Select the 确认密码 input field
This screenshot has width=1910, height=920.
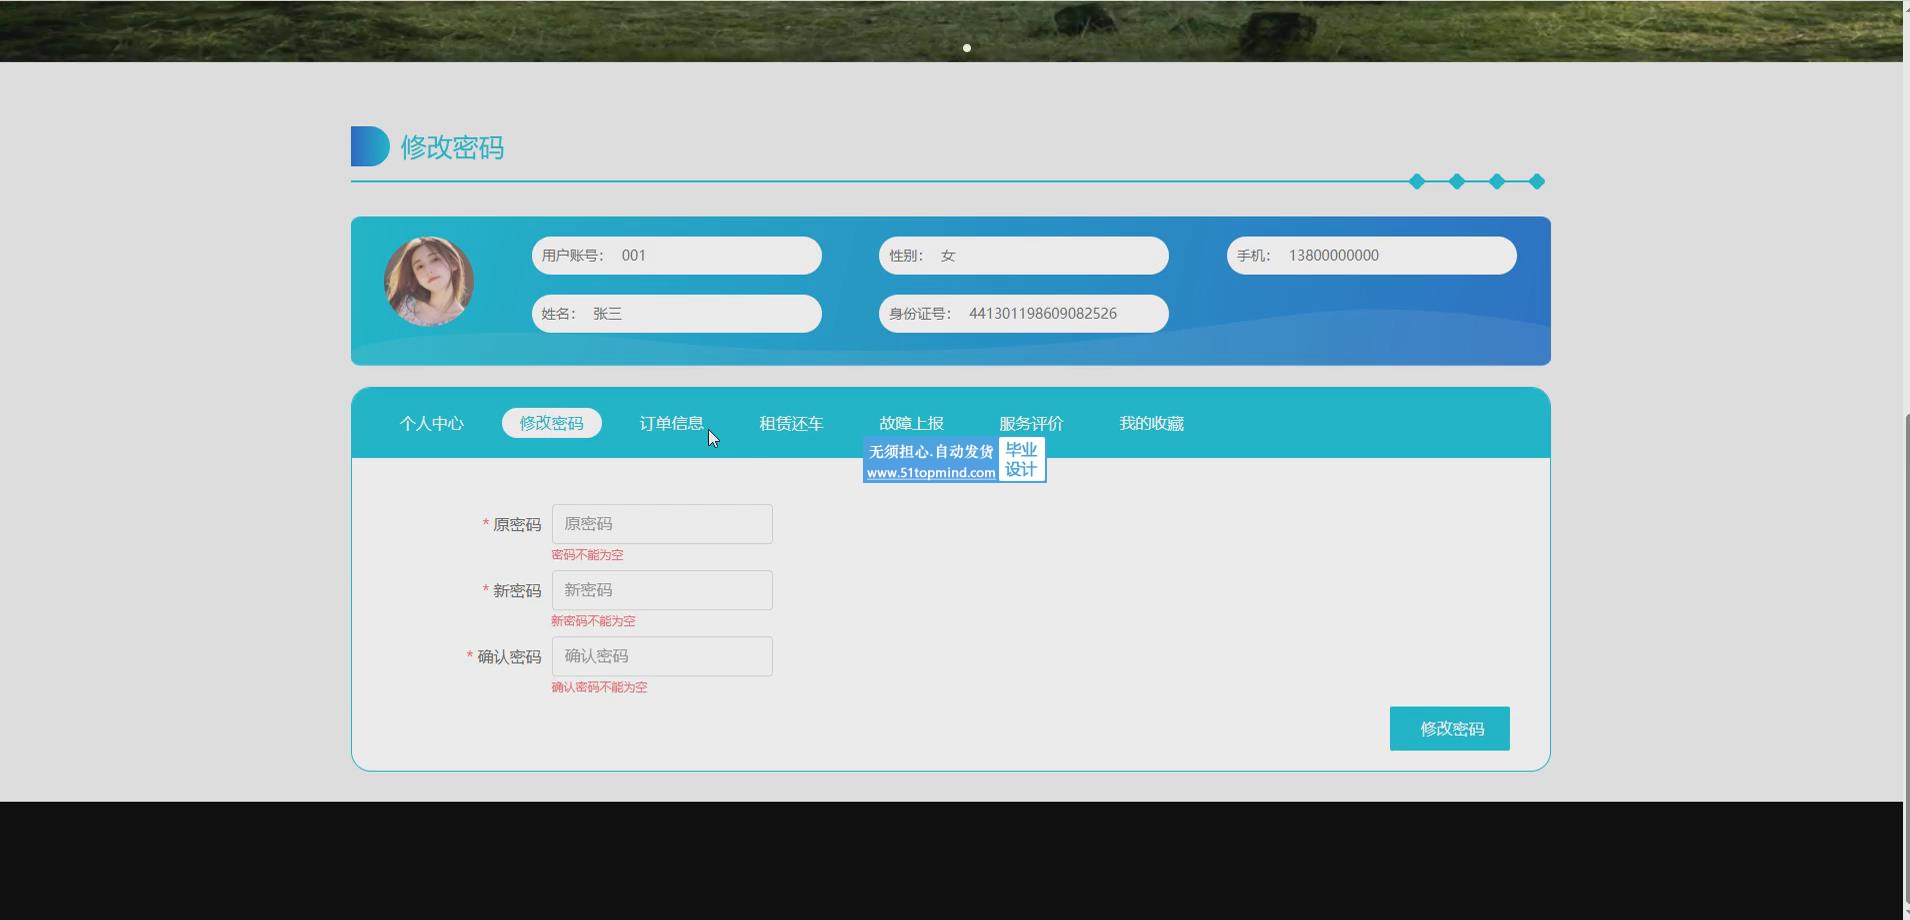(662, 656)
